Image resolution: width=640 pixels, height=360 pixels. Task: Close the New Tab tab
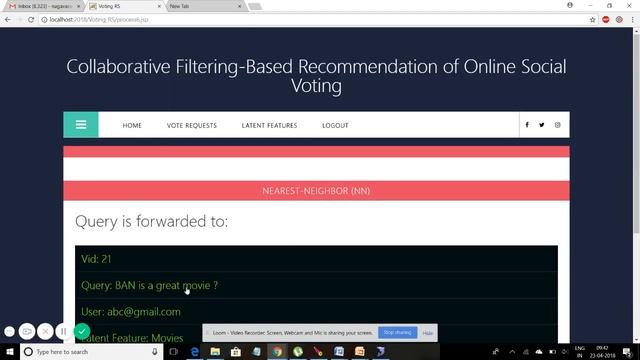(x=240, y=6)
